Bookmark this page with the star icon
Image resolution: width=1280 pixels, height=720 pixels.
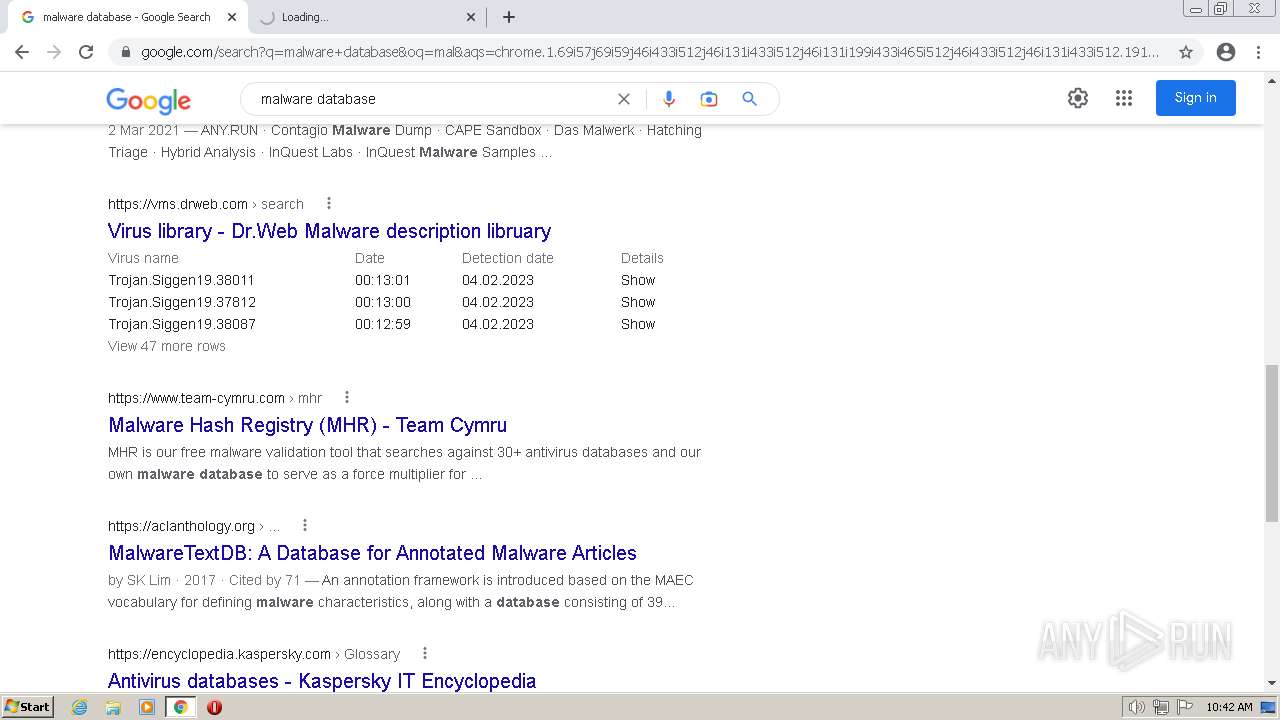1186,52
